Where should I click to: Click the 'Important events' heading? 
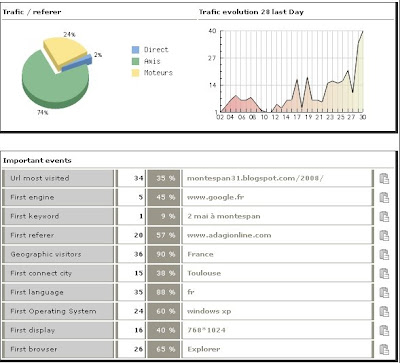coord(37,161)
